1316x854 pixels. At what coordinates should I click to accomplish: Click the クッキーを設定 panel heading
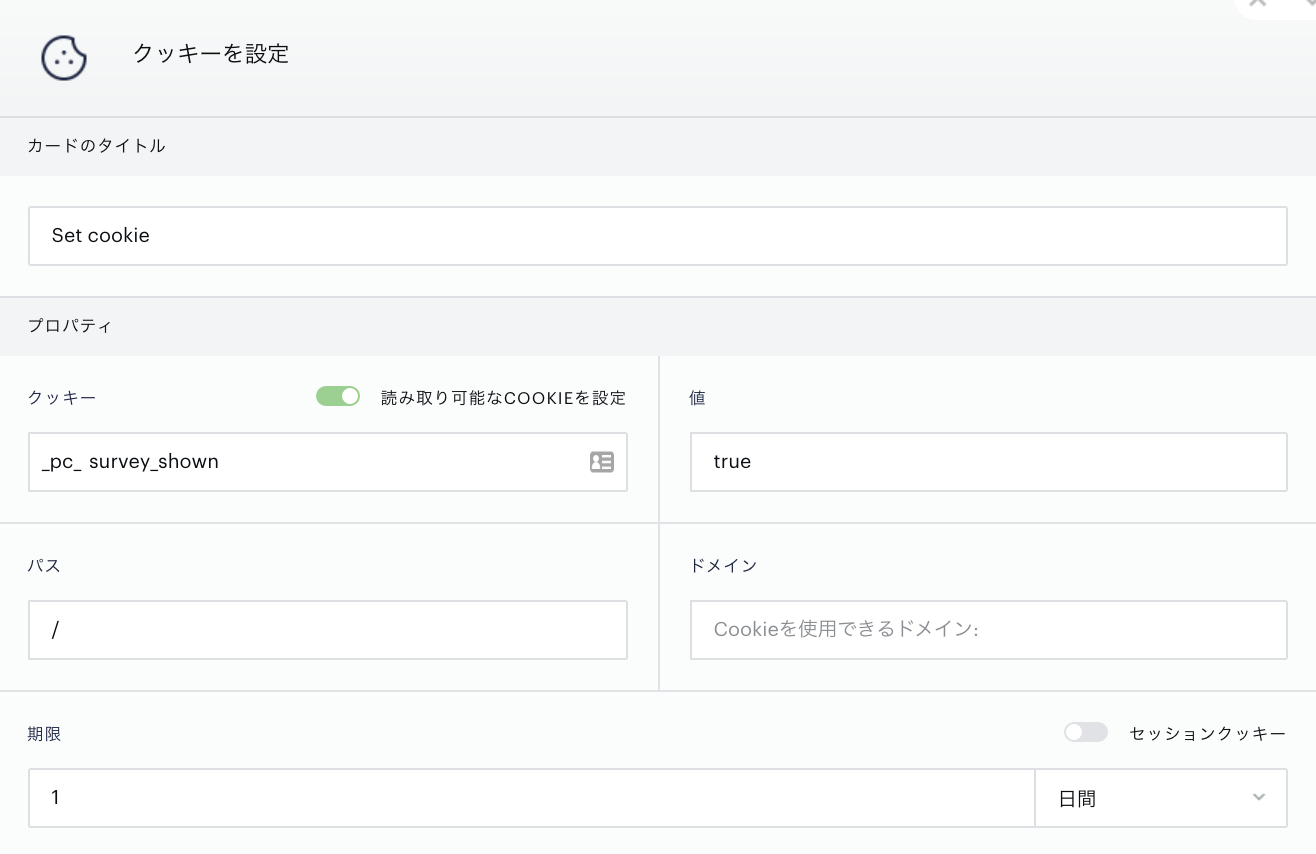(211, 54)
